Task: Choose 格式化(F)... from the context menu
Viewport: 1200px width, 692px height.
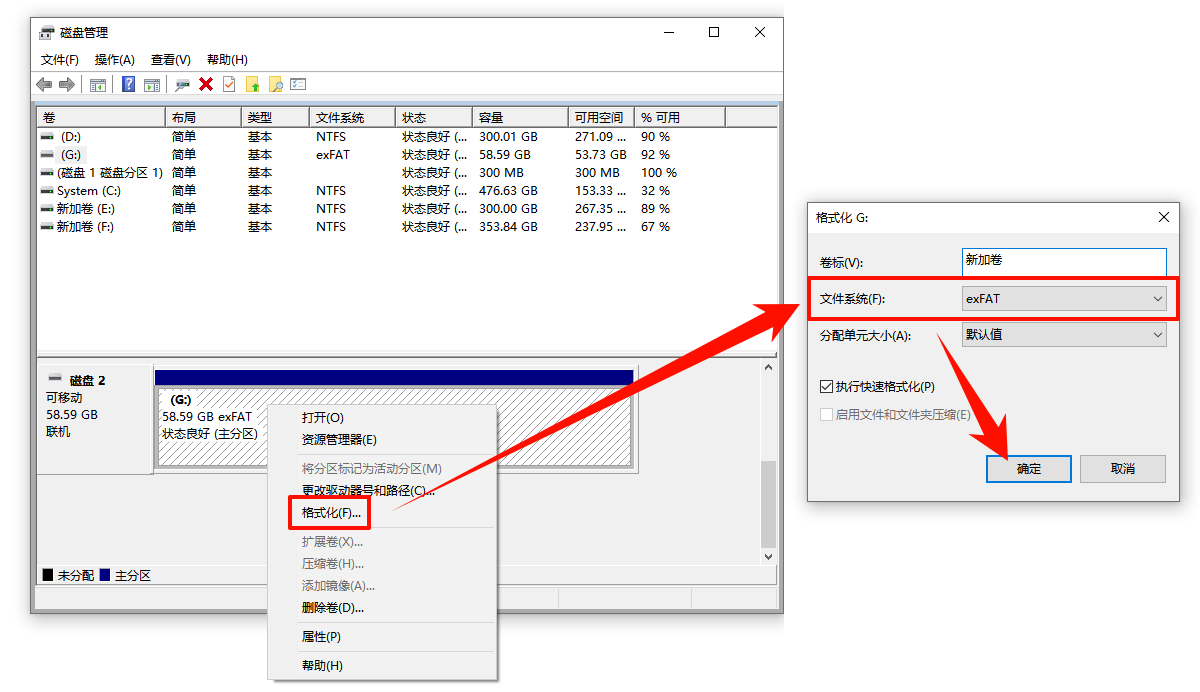Action: (x=331, y=513)
